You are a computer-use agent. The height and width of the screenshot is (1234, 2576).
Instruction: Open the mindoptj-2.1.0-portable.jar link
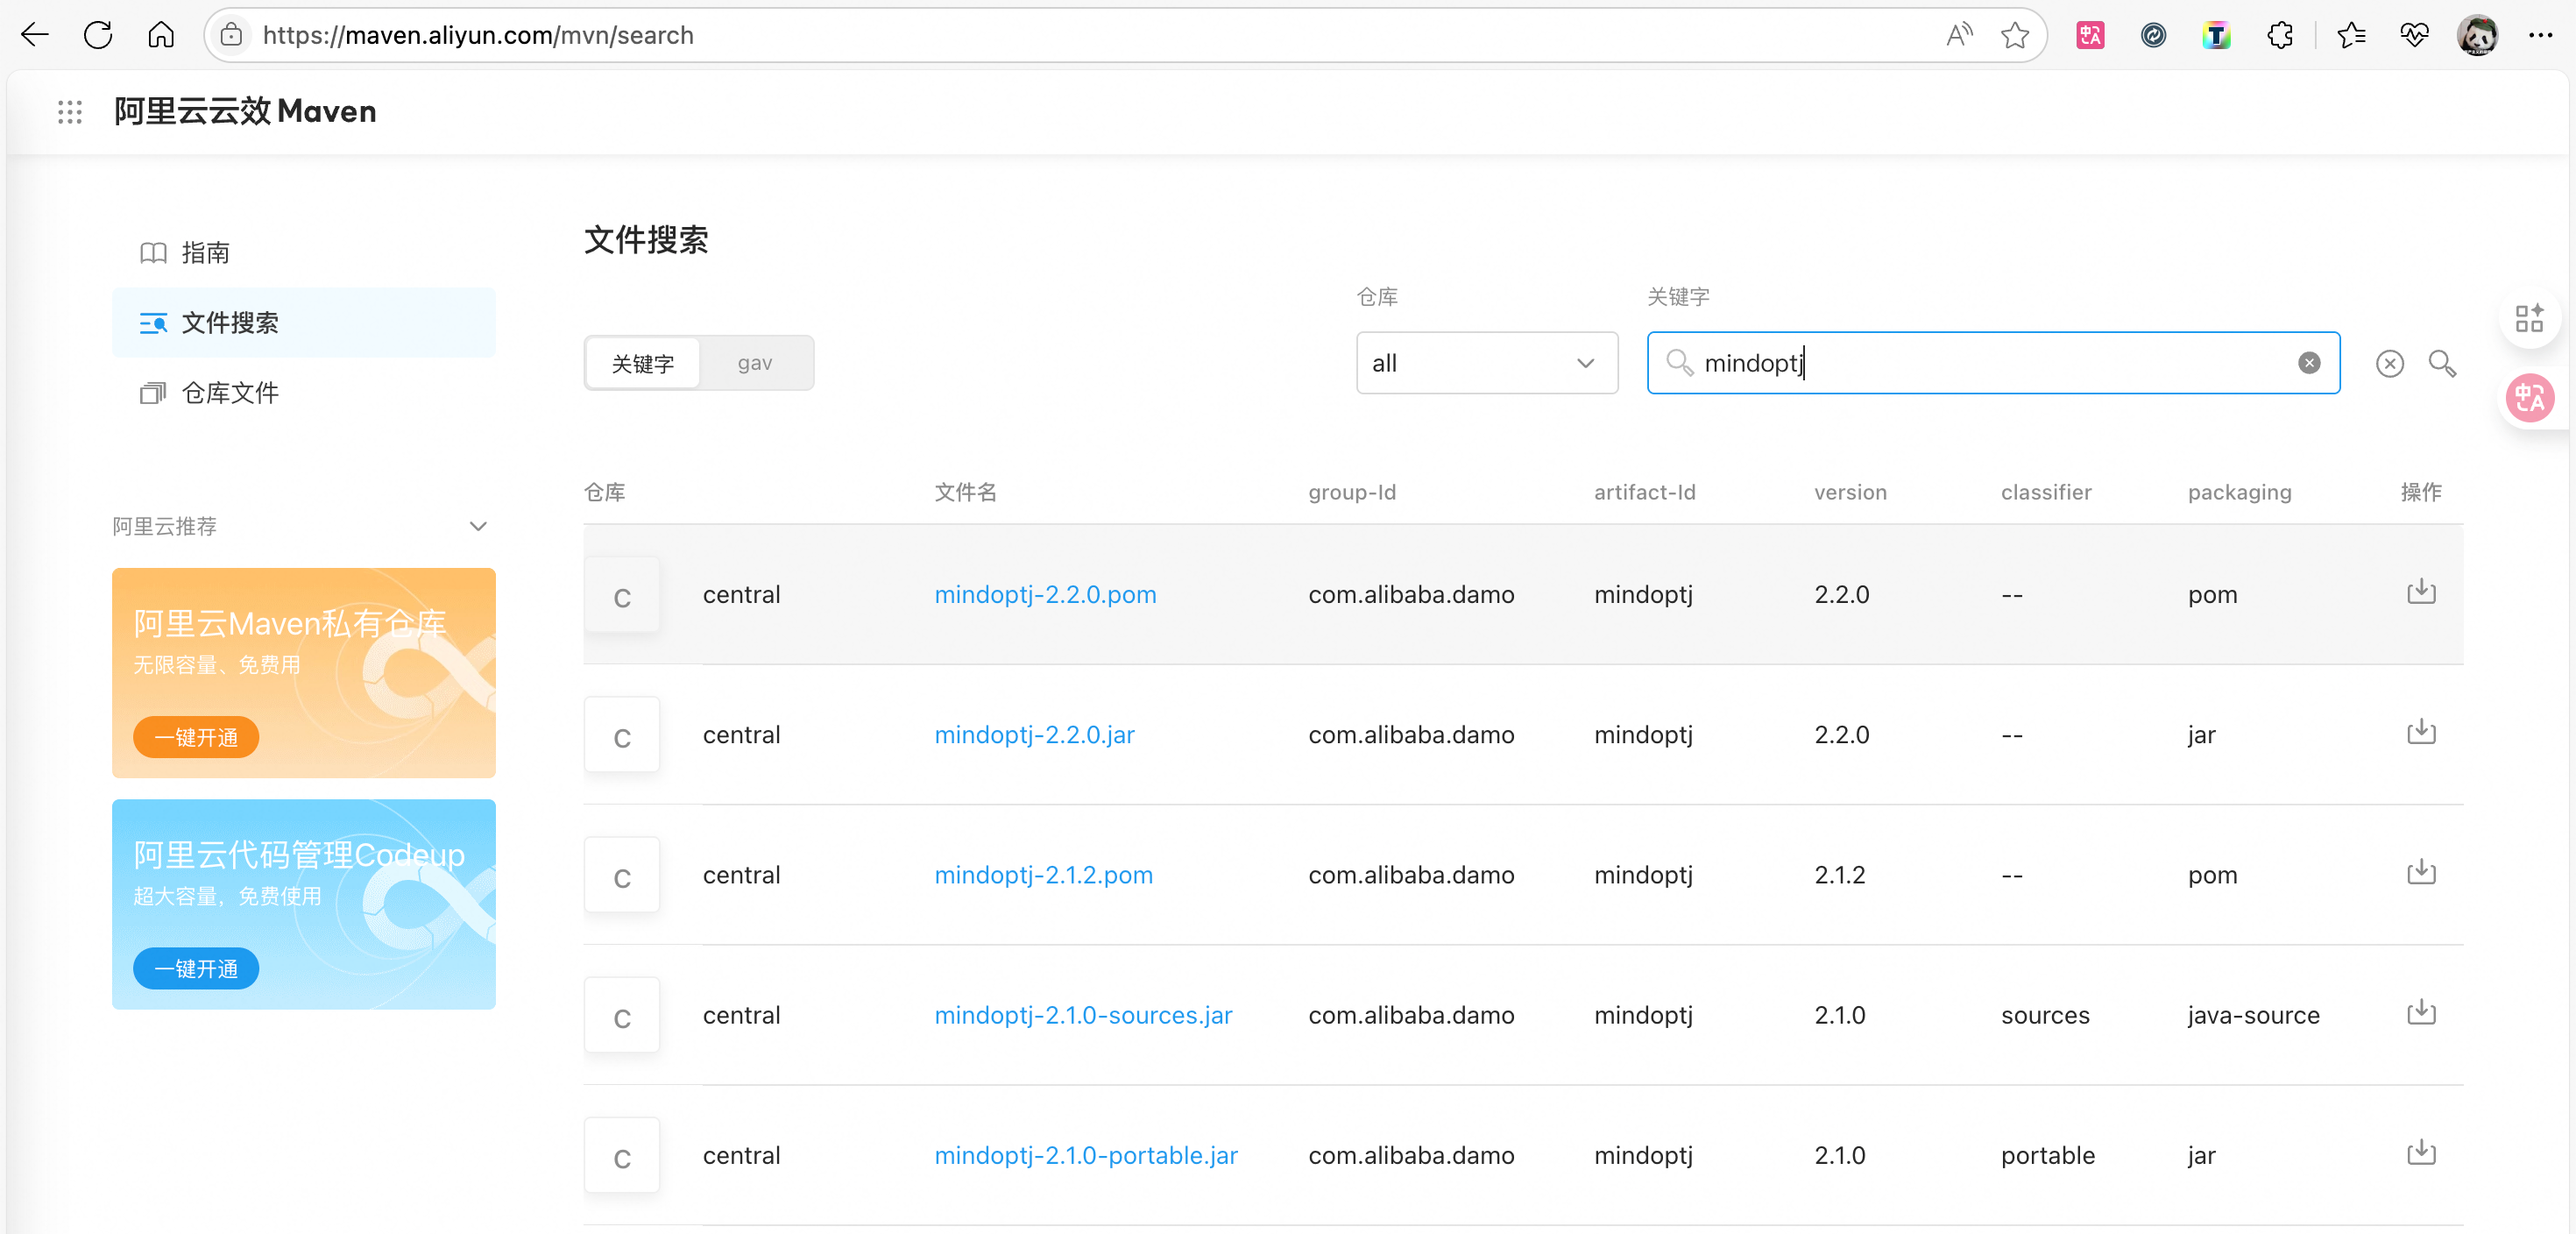coord(1086,1154)
